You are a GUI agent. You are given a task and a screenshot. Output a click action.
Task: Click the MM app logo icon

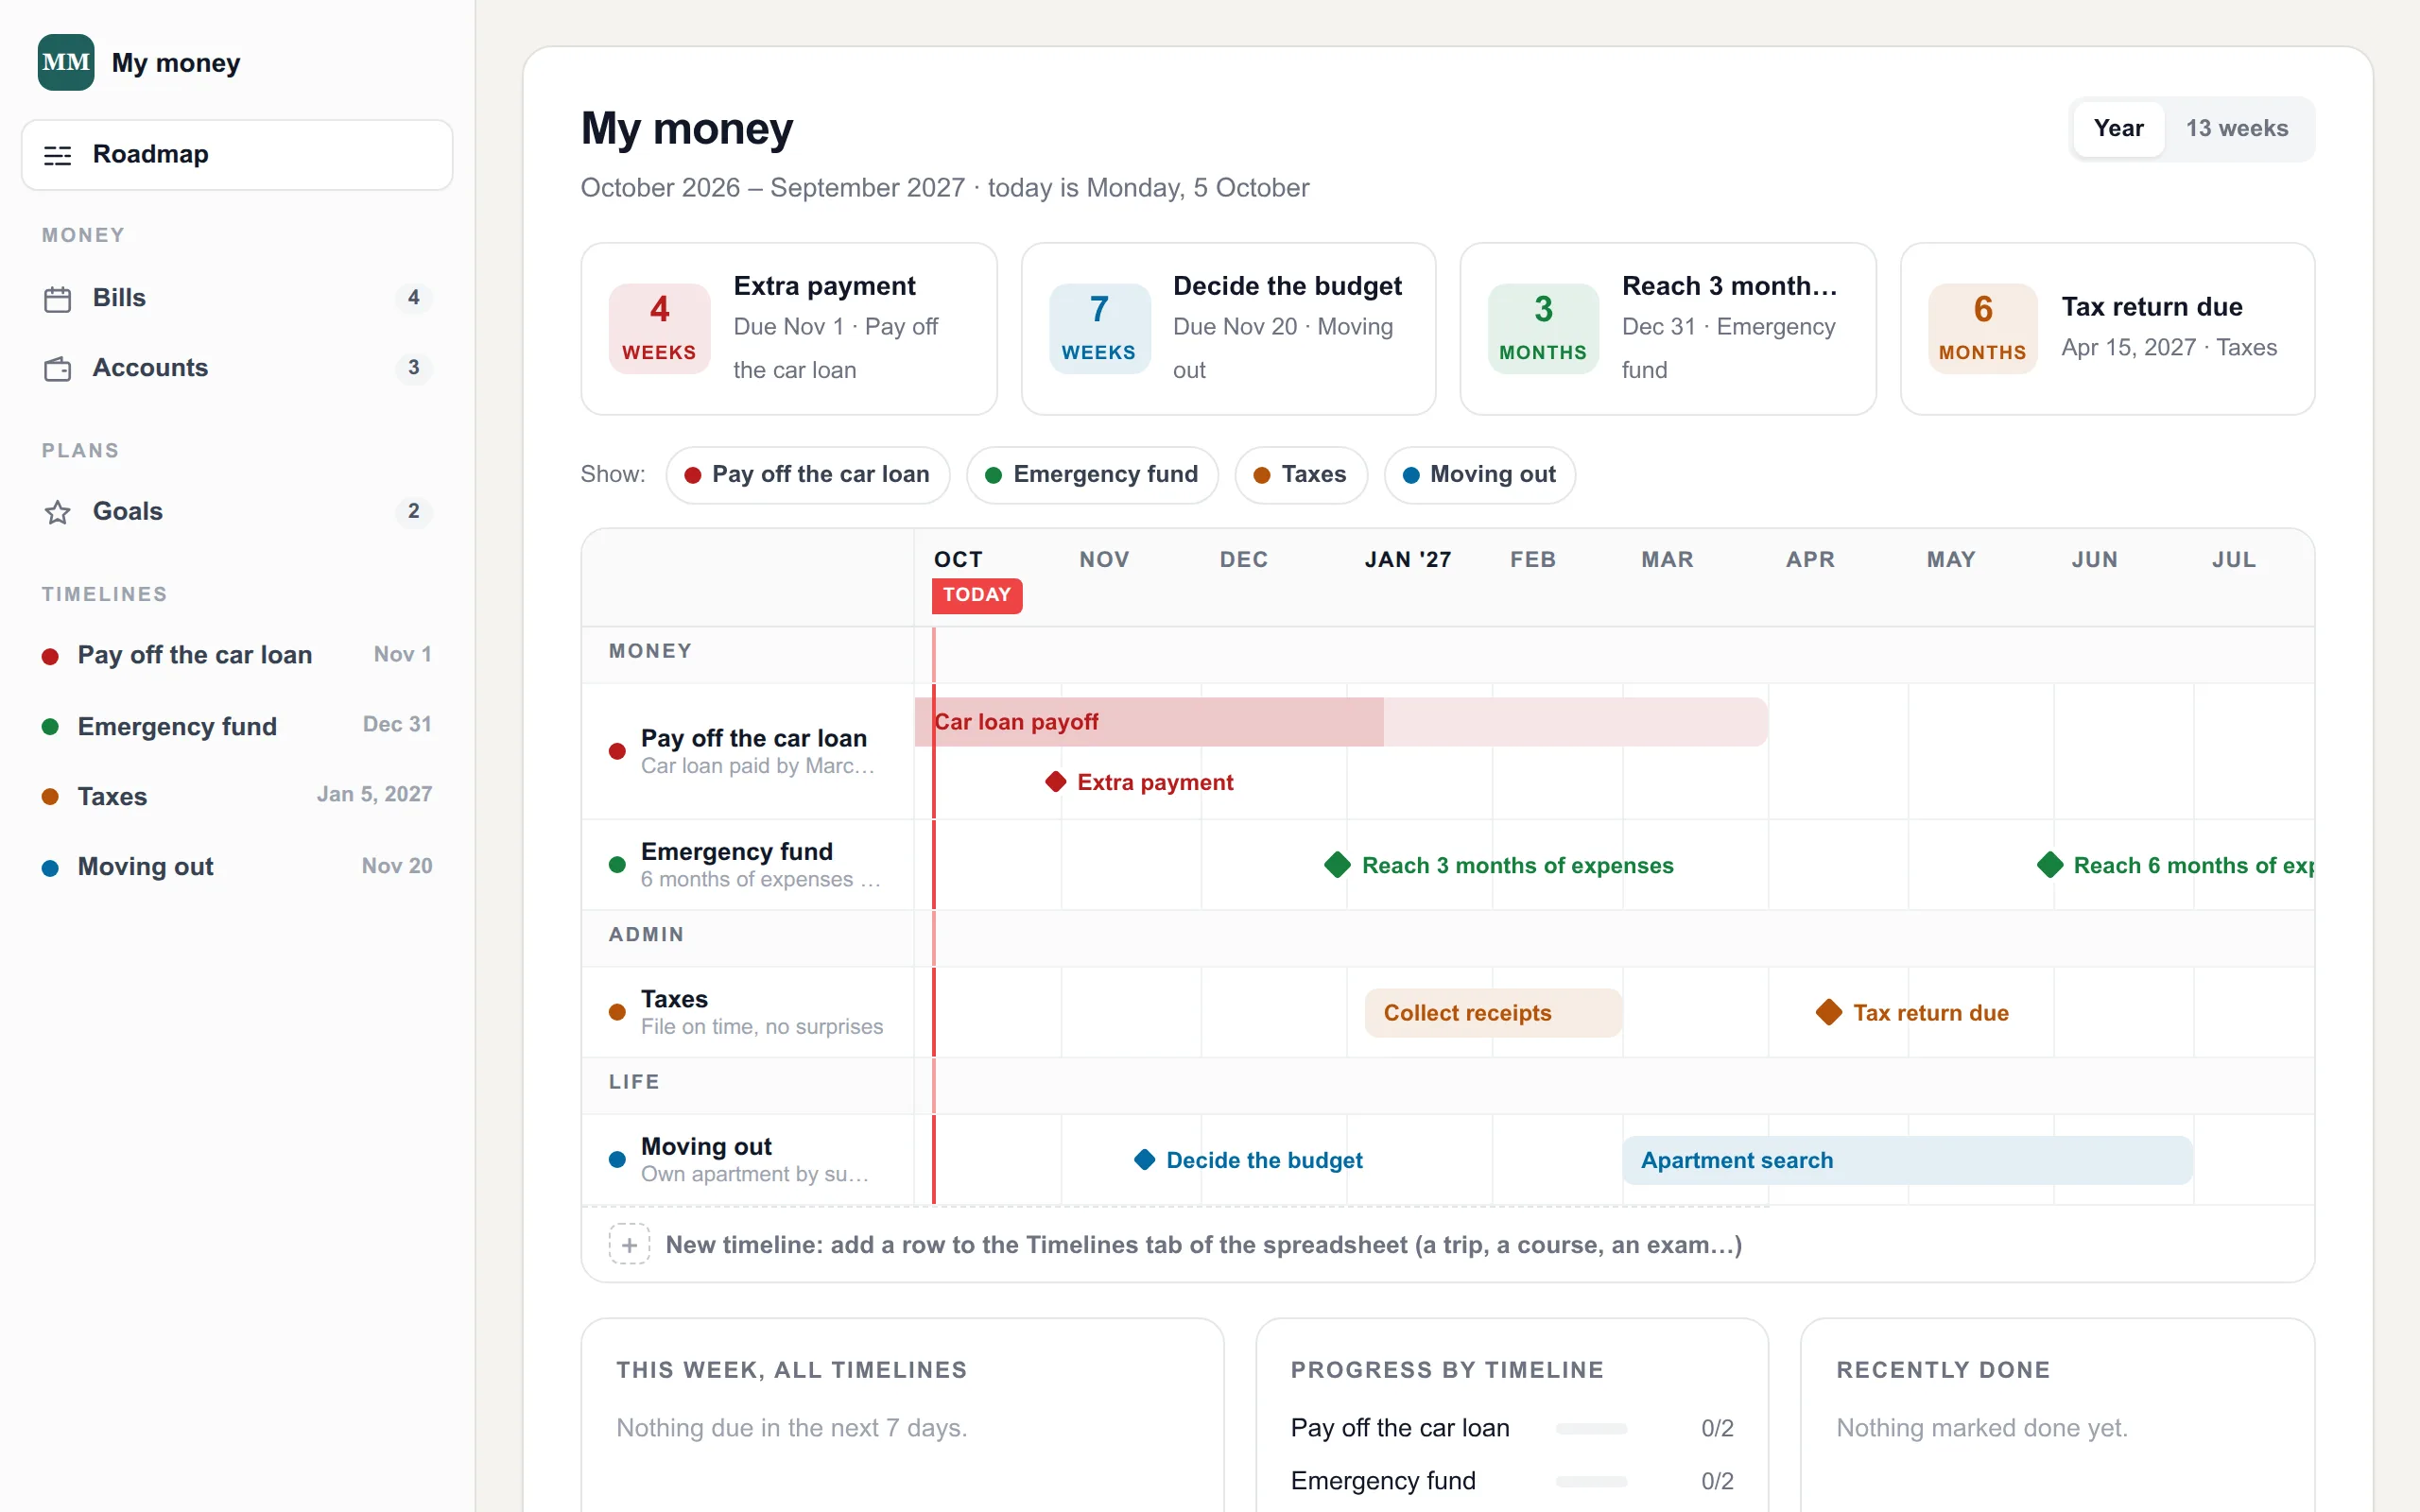[x=66, y=62]
